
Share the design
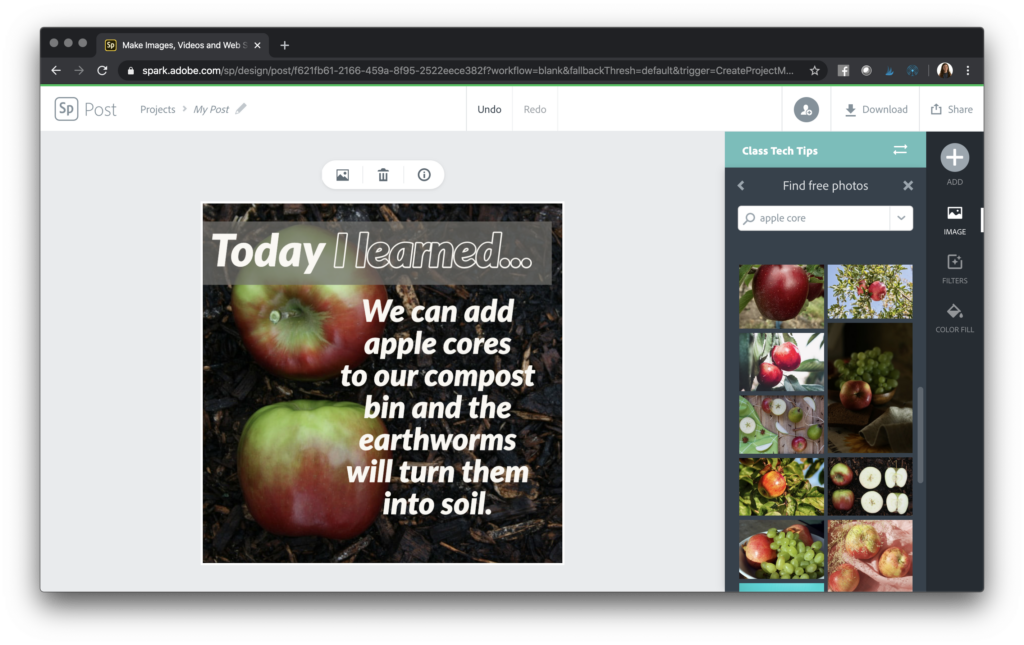pos(951,109)
